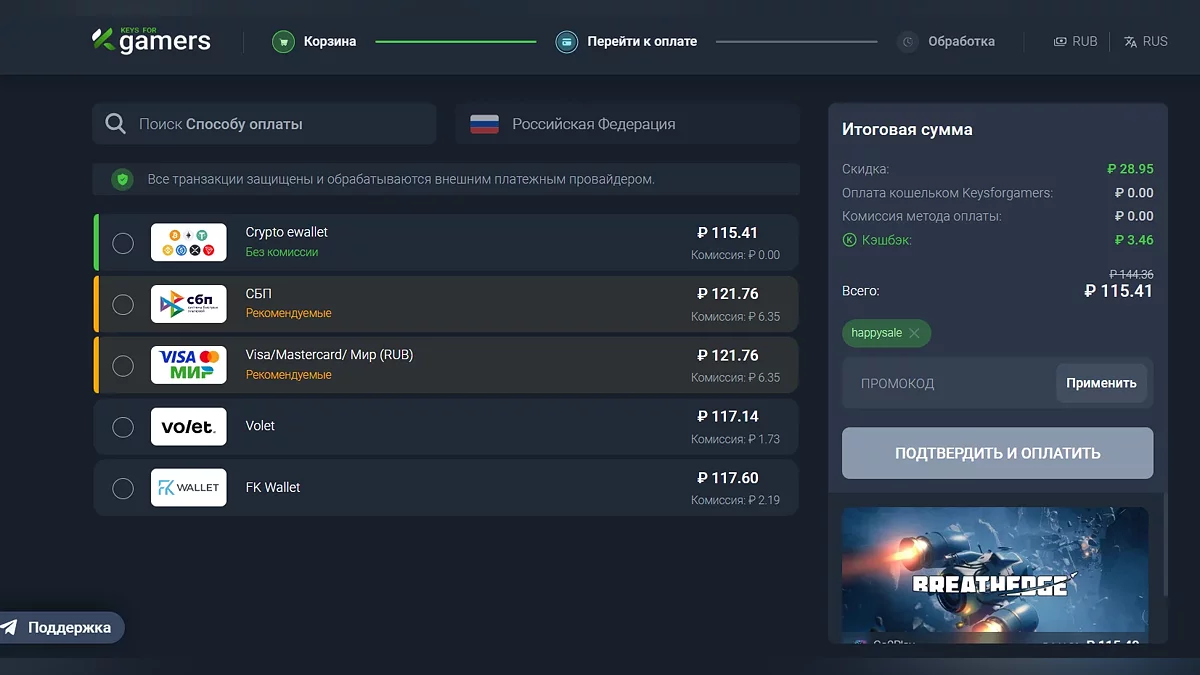Click the card icon for Перейти к оплате
The image size is (1200, 675).
tap(567, 42)
